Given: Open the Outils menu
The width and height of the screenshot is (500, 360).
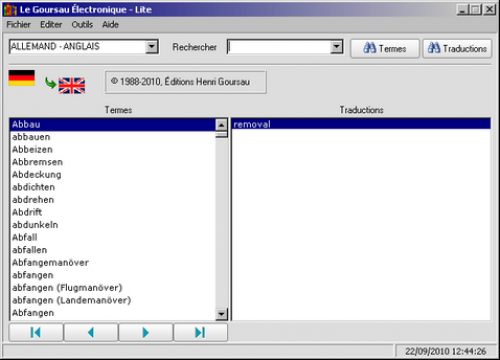Looking at the screenshot, I should [82, 25].
